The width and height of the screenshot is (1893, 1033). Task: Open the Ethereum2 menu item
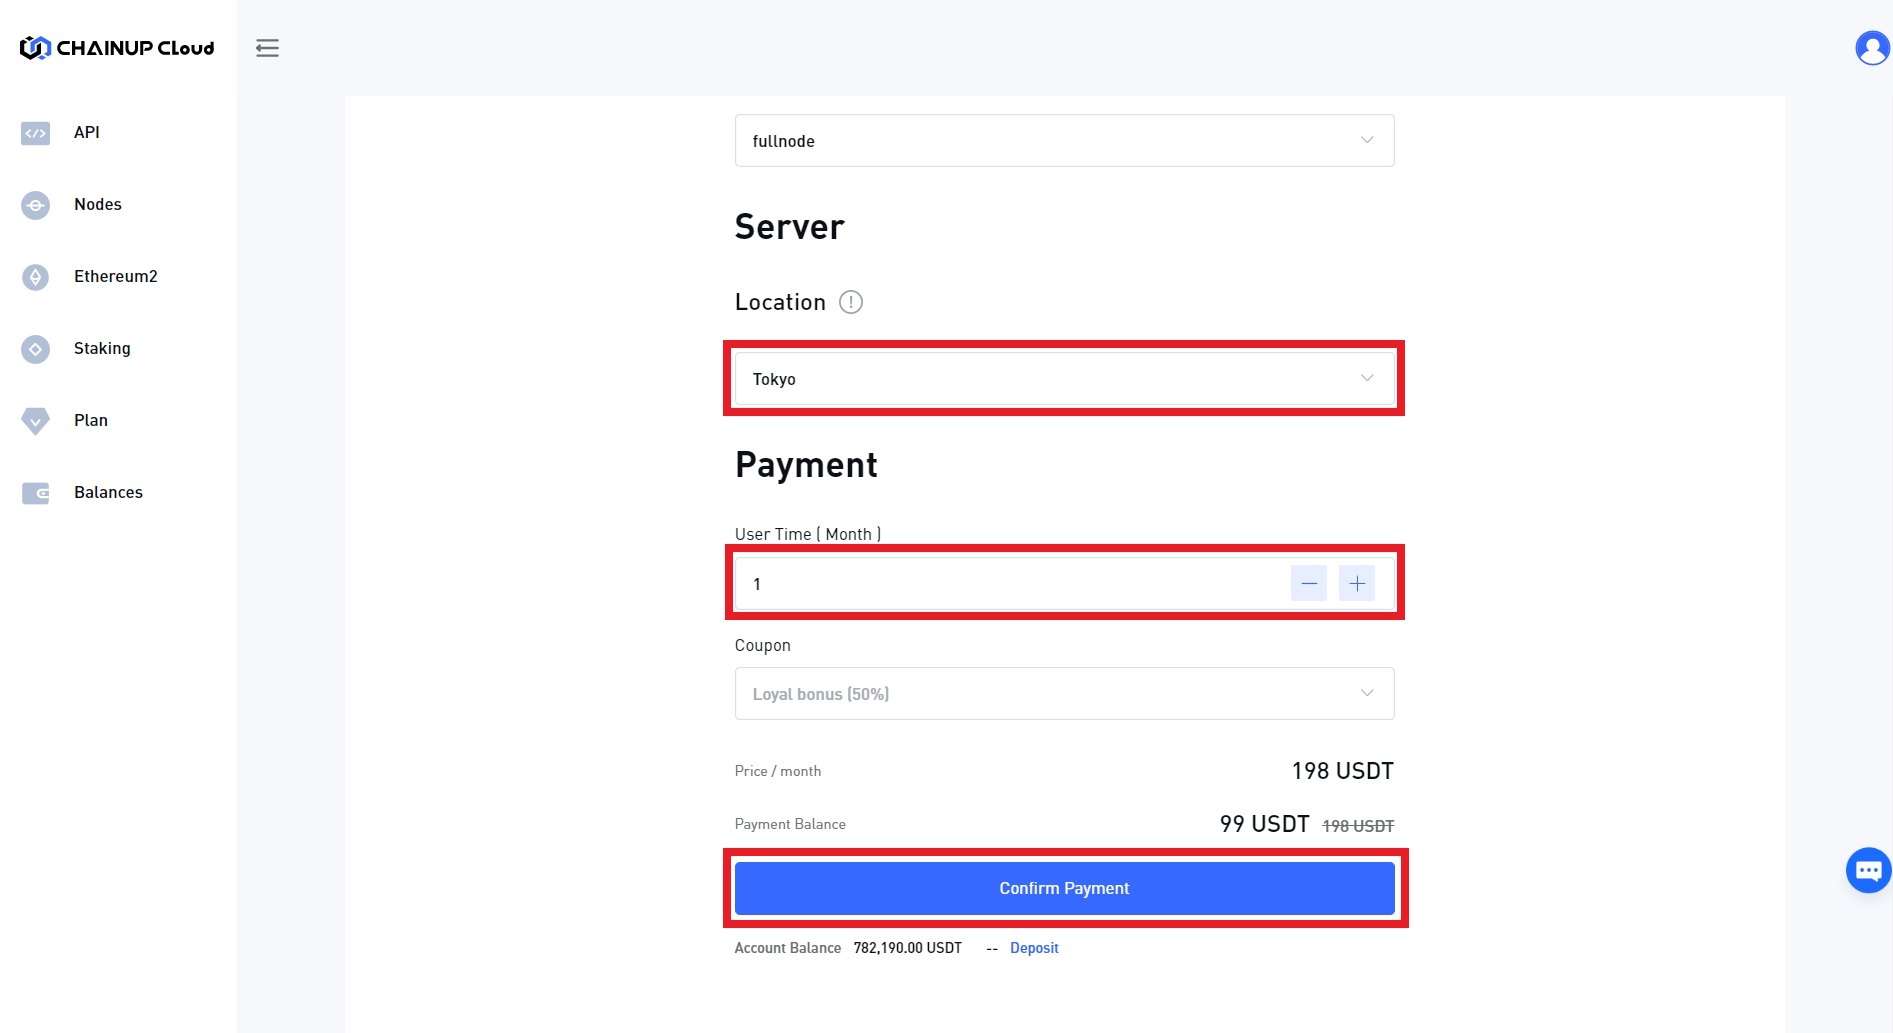pyautogui.click(x=116, y=277)
